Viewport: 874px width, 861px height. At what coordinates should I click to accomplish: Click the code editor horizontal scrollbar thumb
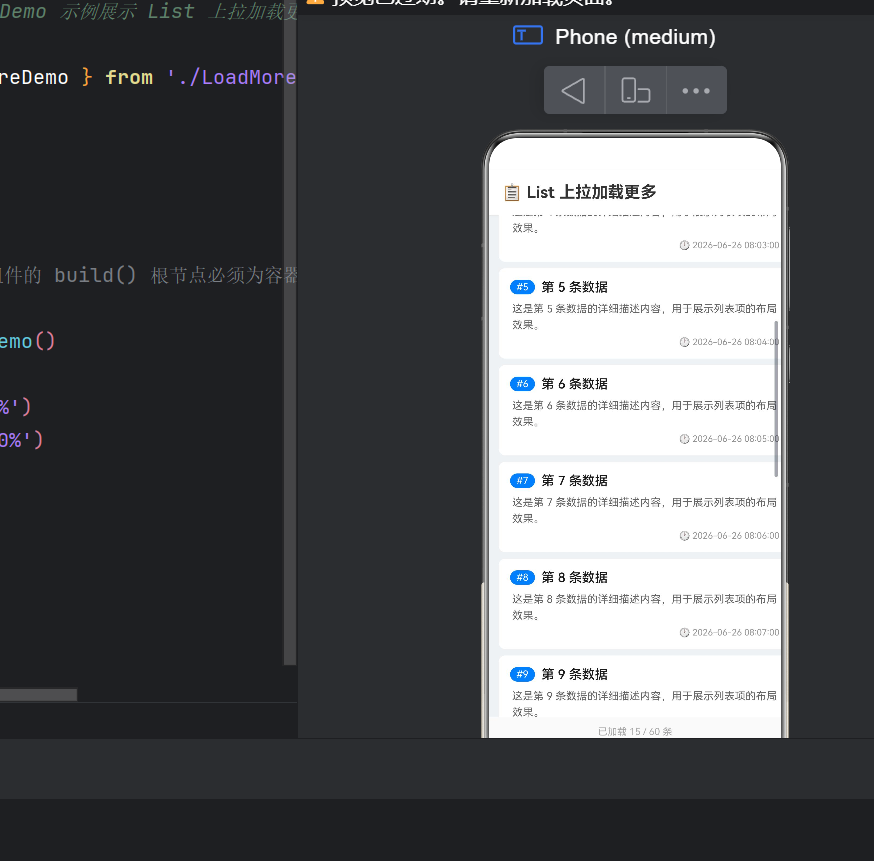pyautogui.click(x=38, y=695)
